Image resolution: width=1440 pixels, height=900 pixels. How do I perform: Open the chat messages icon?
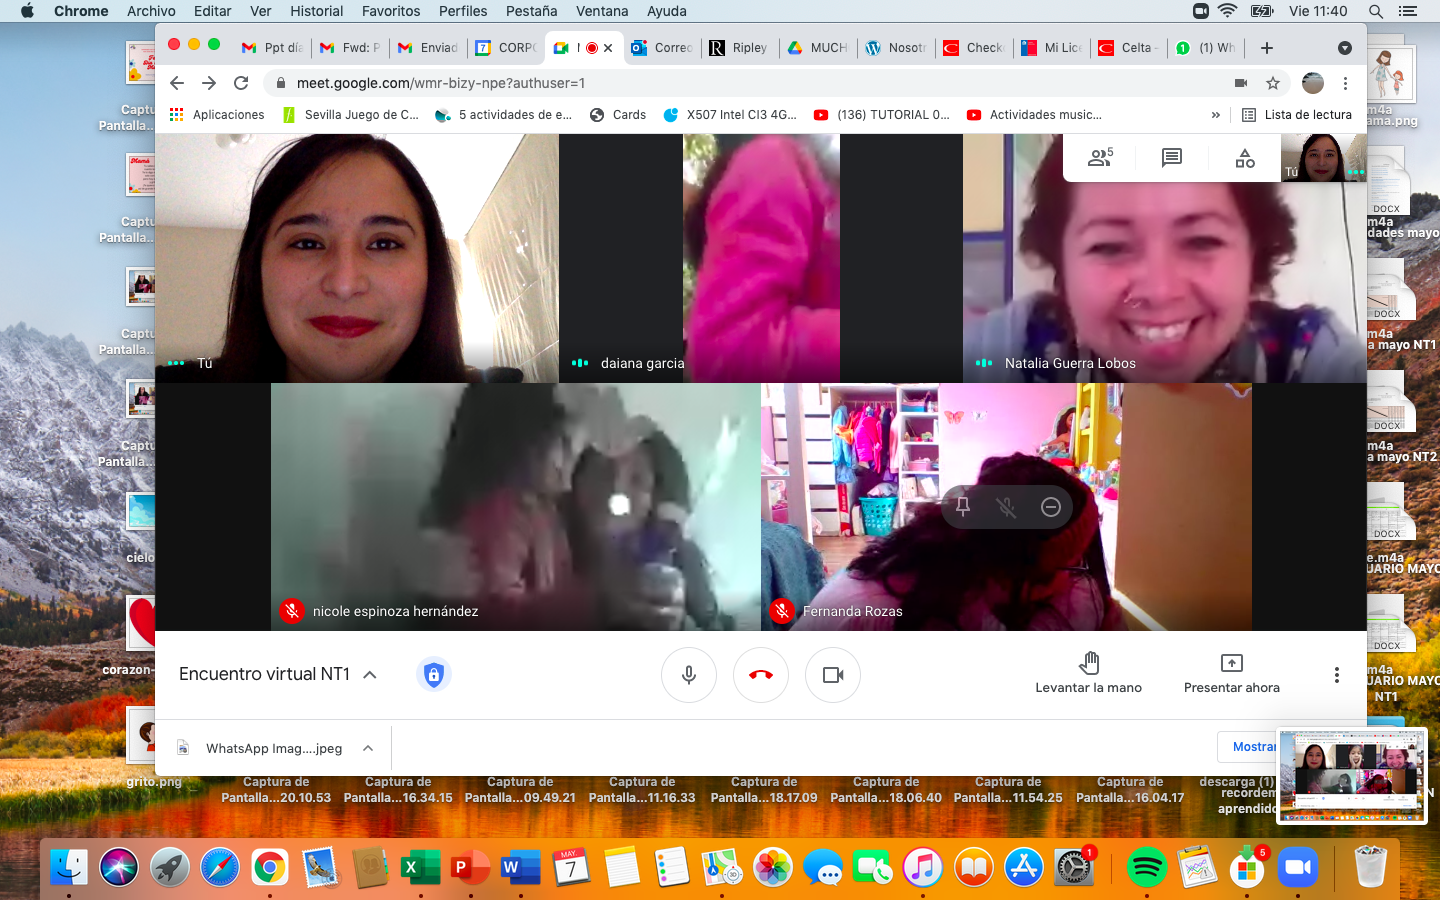(1172, 158)
